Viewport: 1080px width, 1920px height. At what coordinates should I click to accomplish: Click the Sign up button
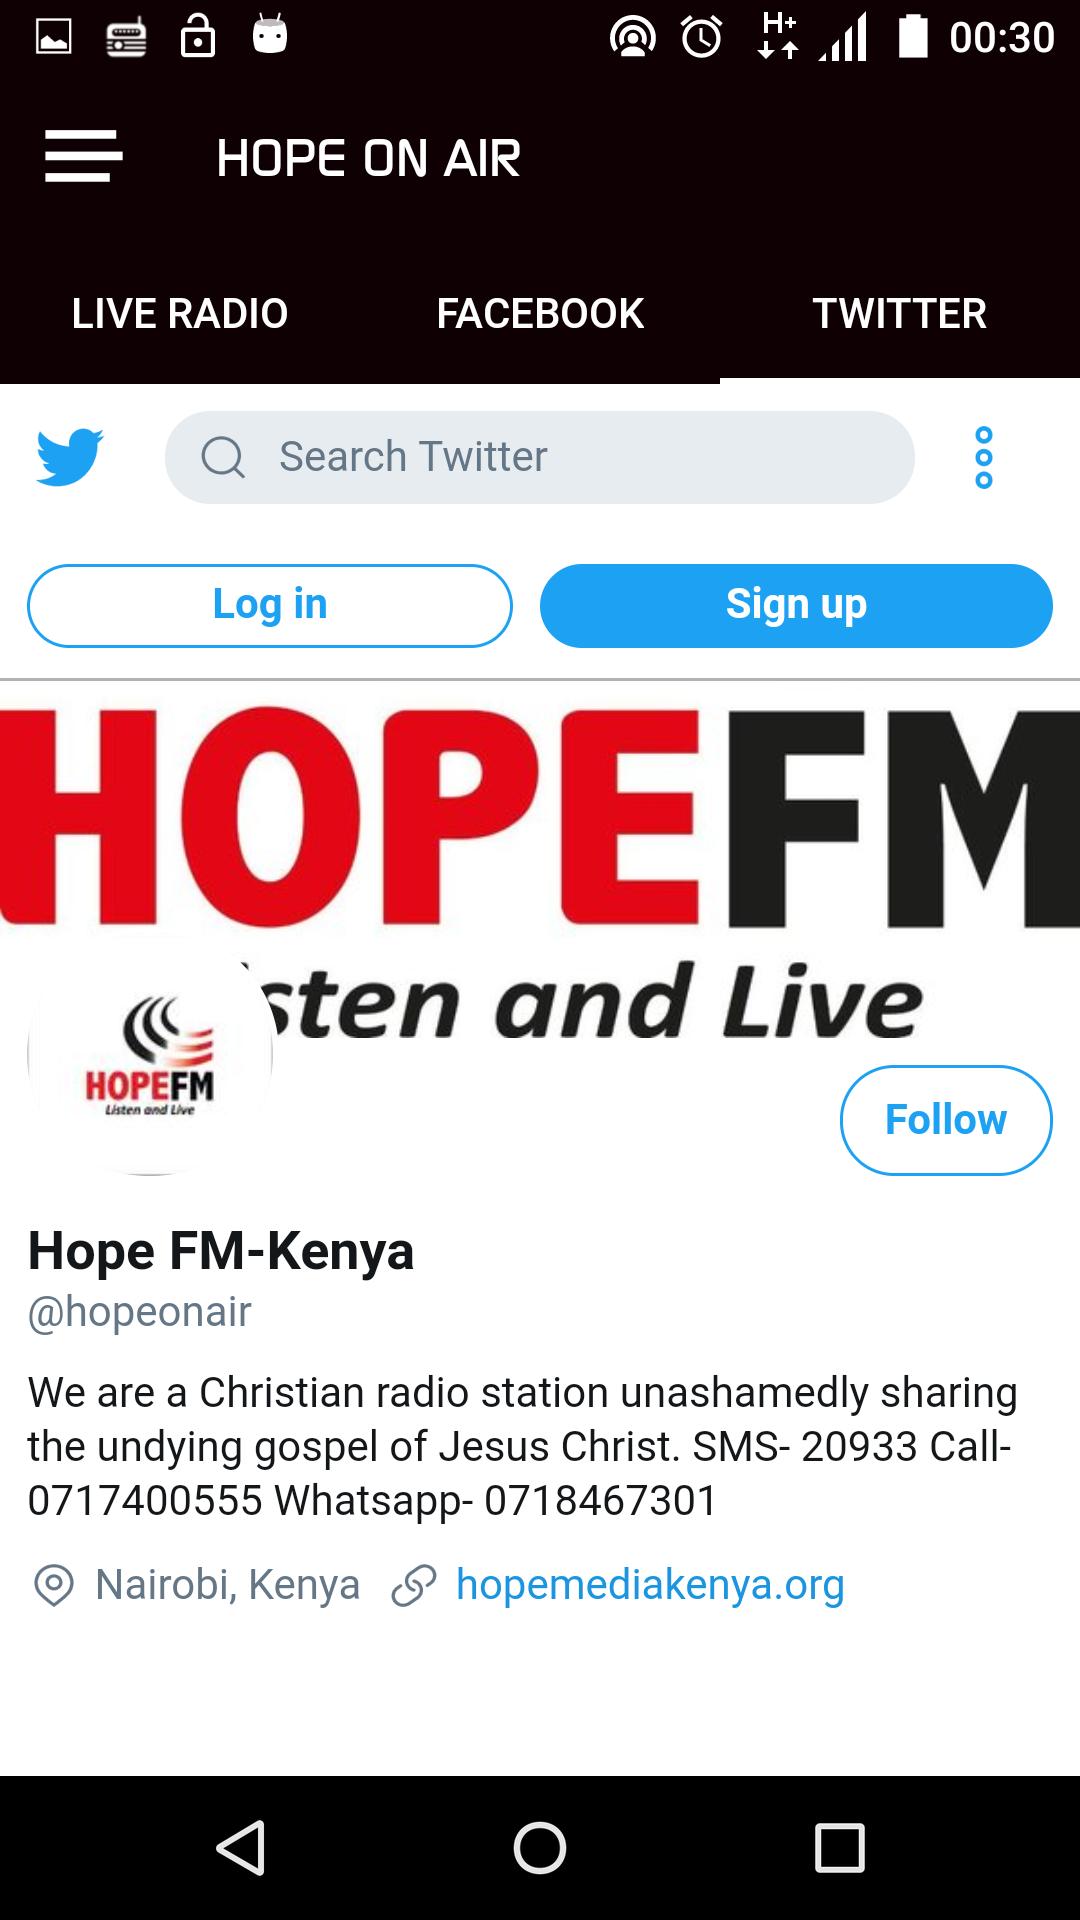796,605
